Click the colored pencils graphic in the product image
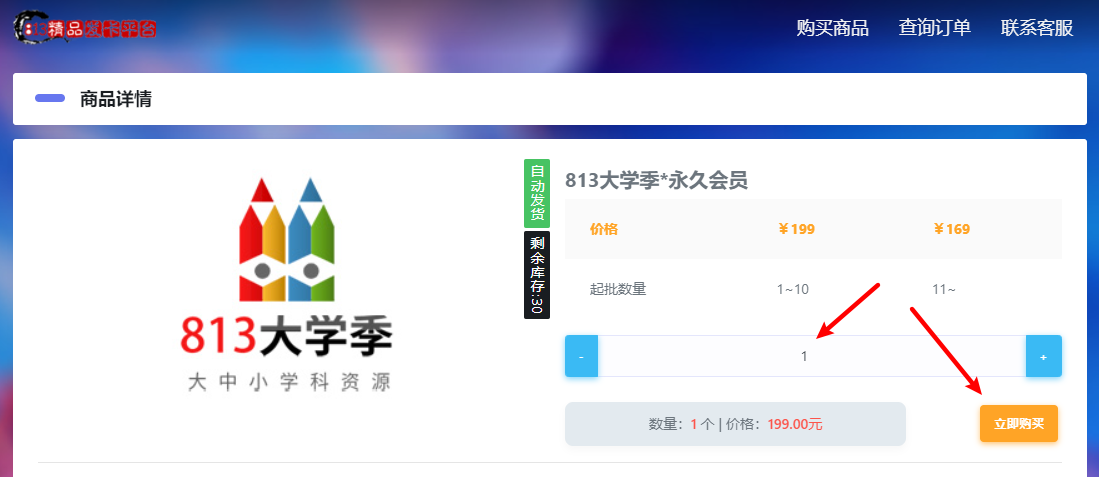 (x=286, y=240)
